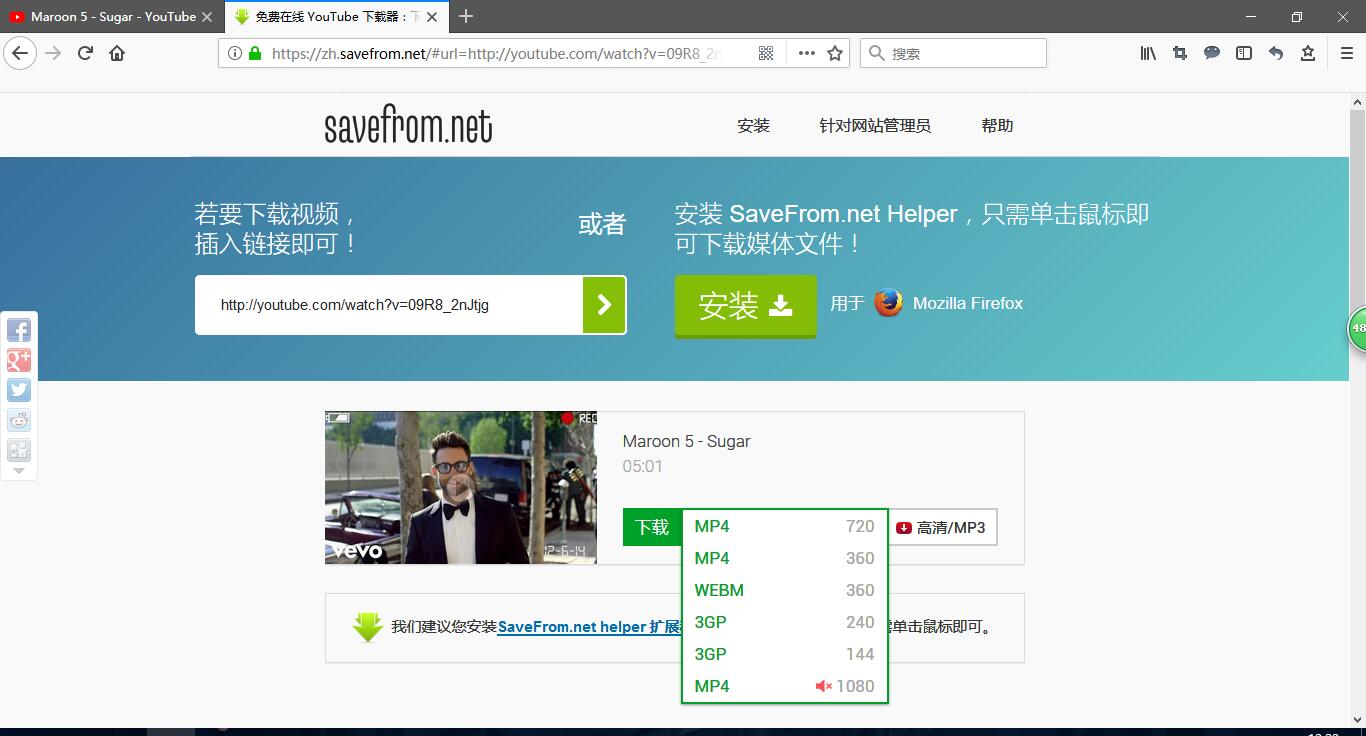Toggle the sidebar view icon

(x=1244, y=53)
